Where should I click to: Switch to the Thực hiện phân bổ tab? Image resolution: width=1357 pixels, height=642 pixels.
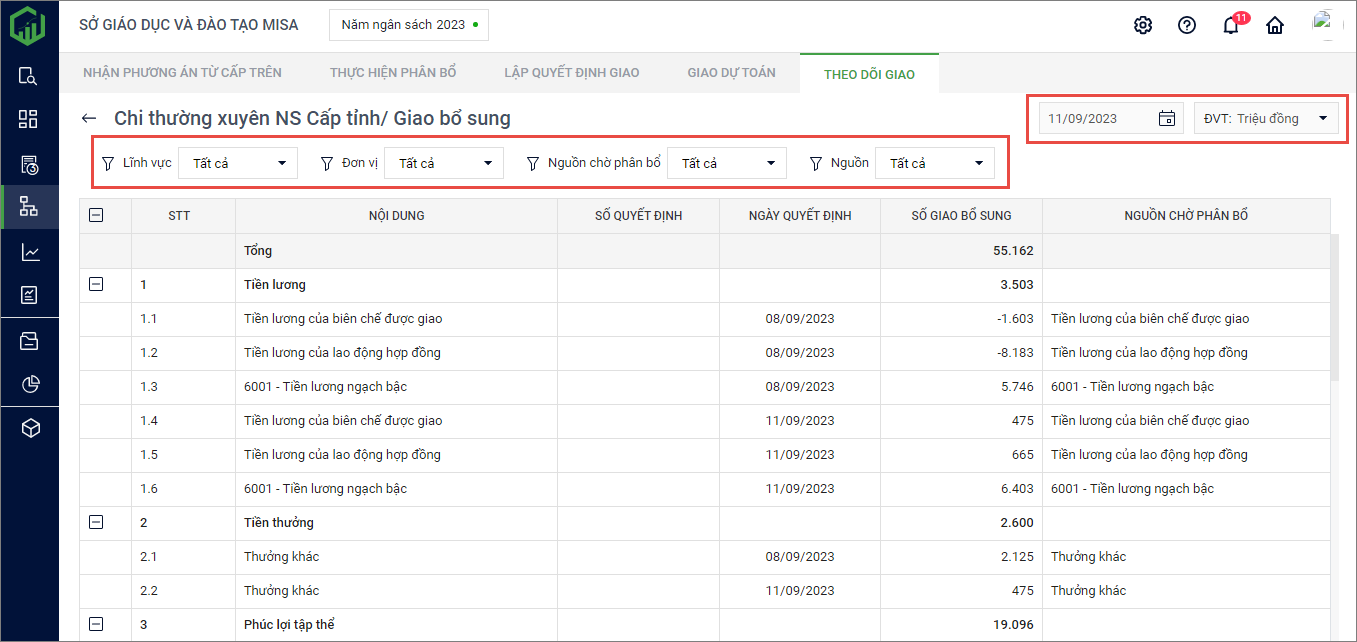click(392, 73)
